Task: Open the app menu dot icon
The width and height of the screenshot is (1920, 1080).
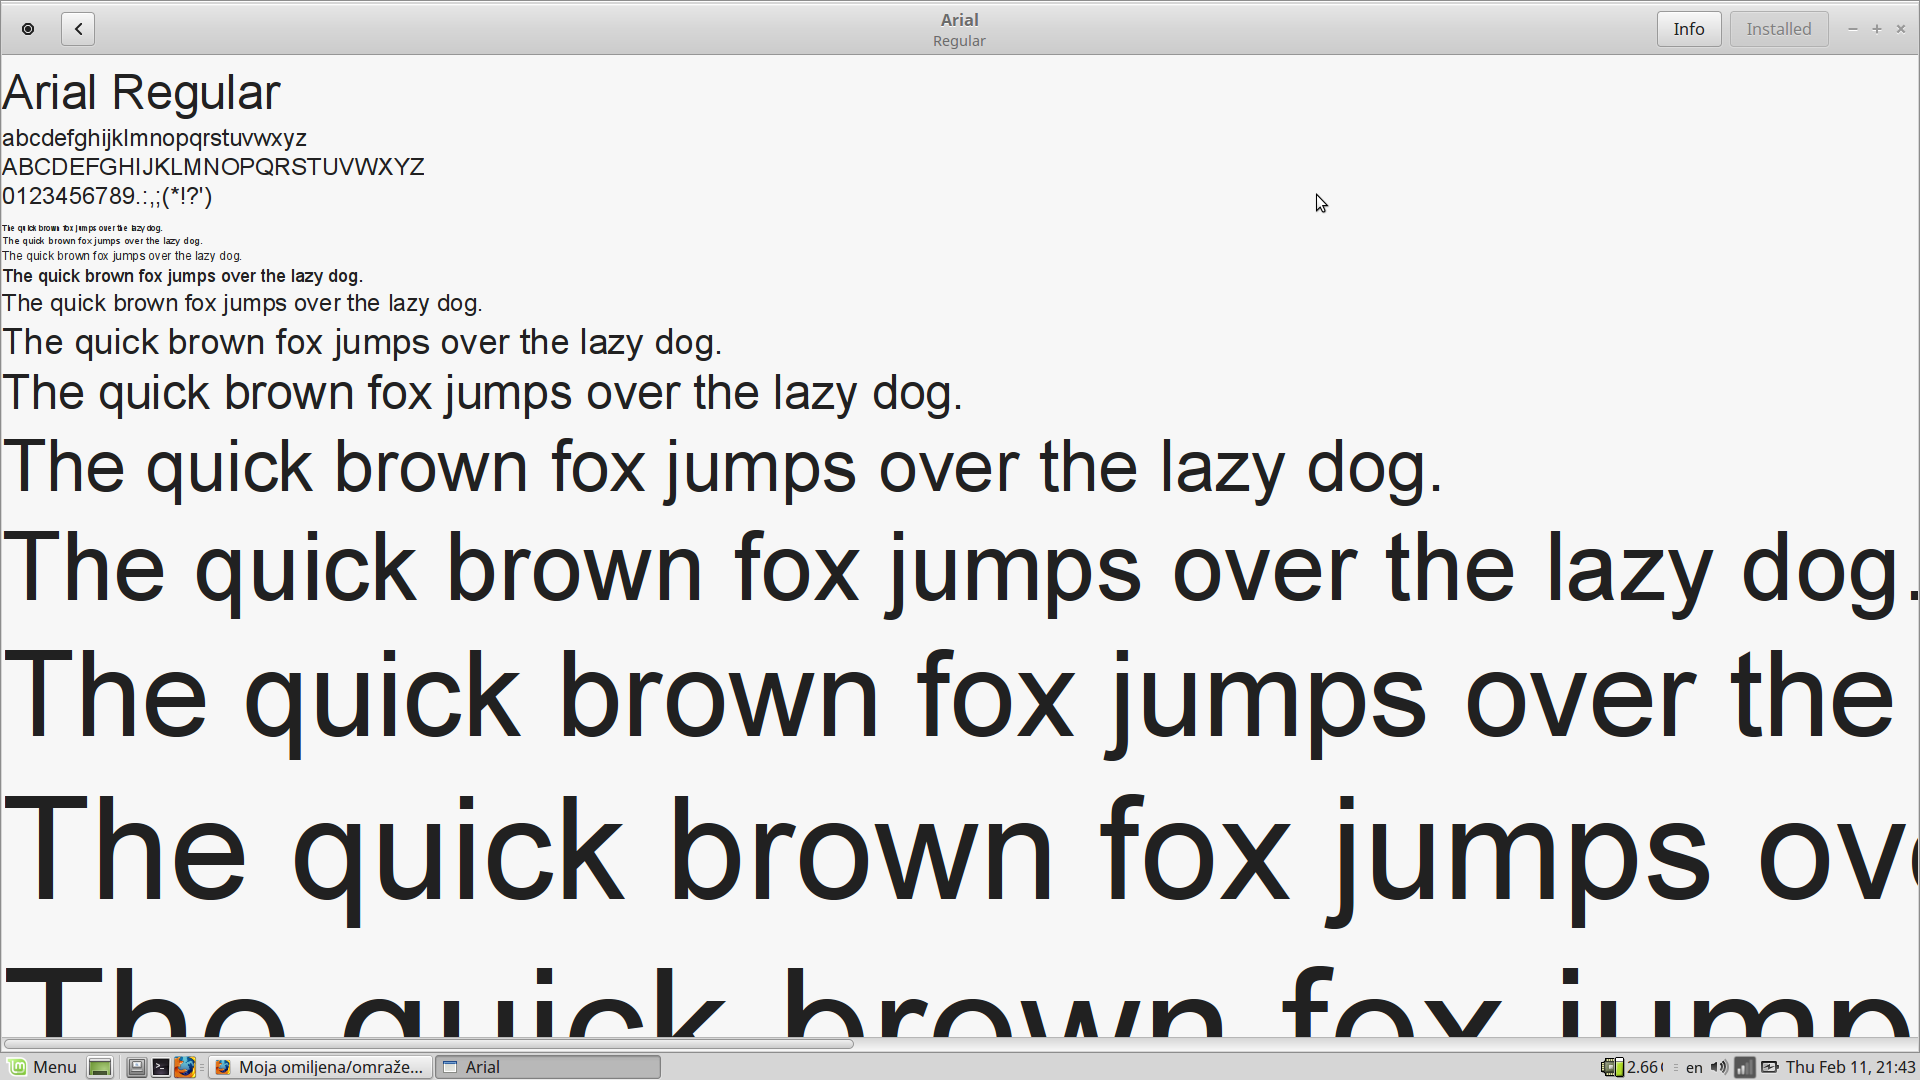Action: coord(28,29)
